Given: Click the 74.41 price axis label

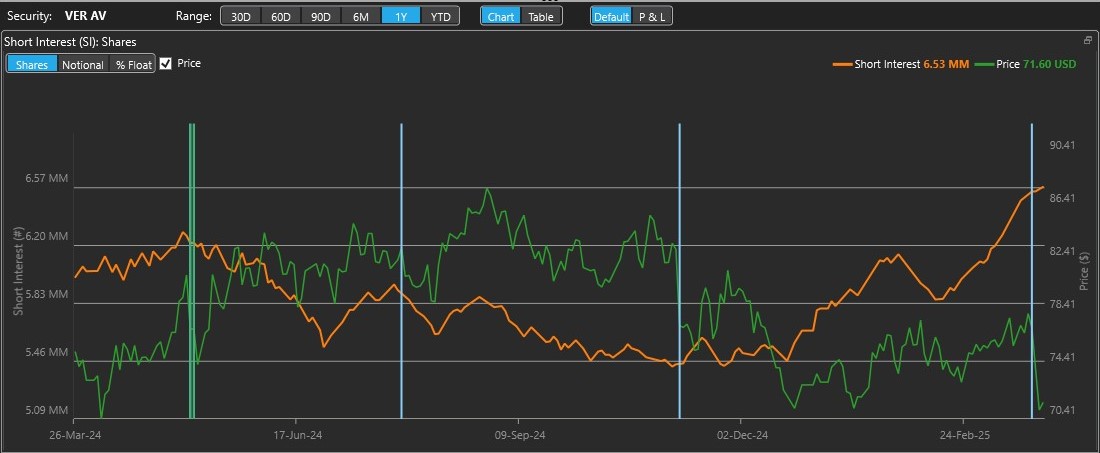Looking at the screenshot, I should coord(1062,358).
